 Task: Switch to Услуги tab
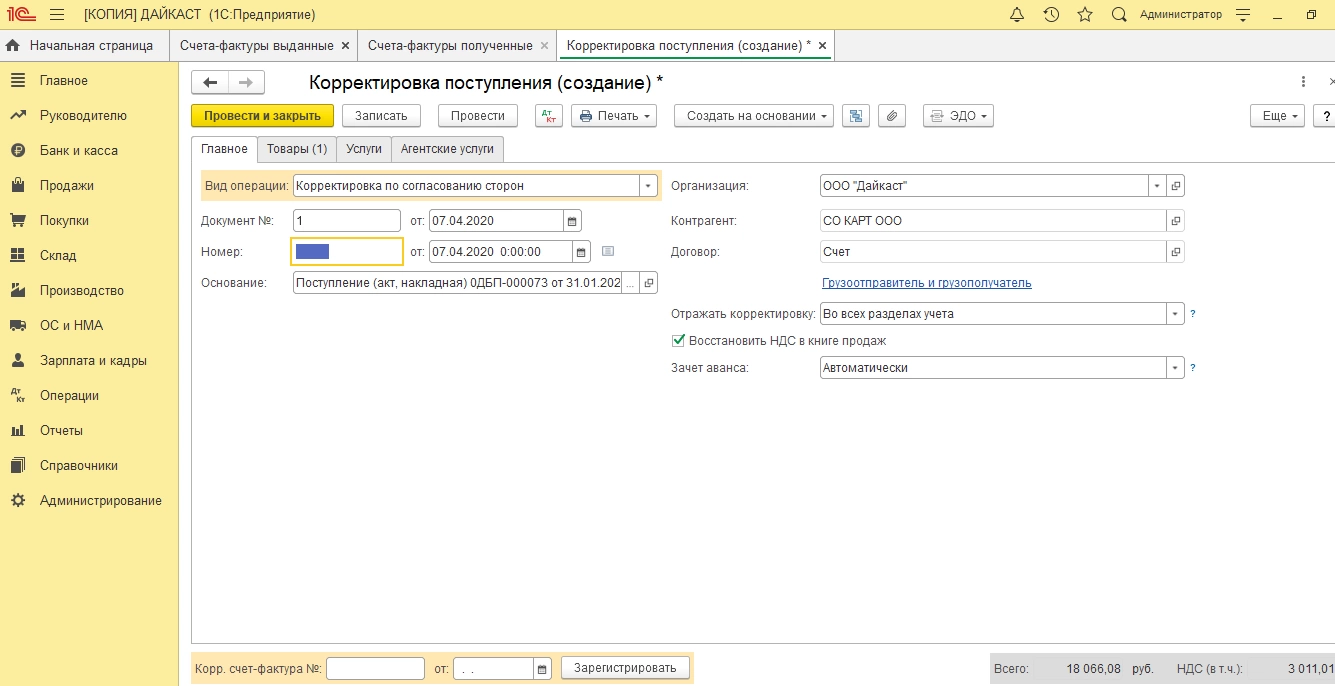[364, 149]
